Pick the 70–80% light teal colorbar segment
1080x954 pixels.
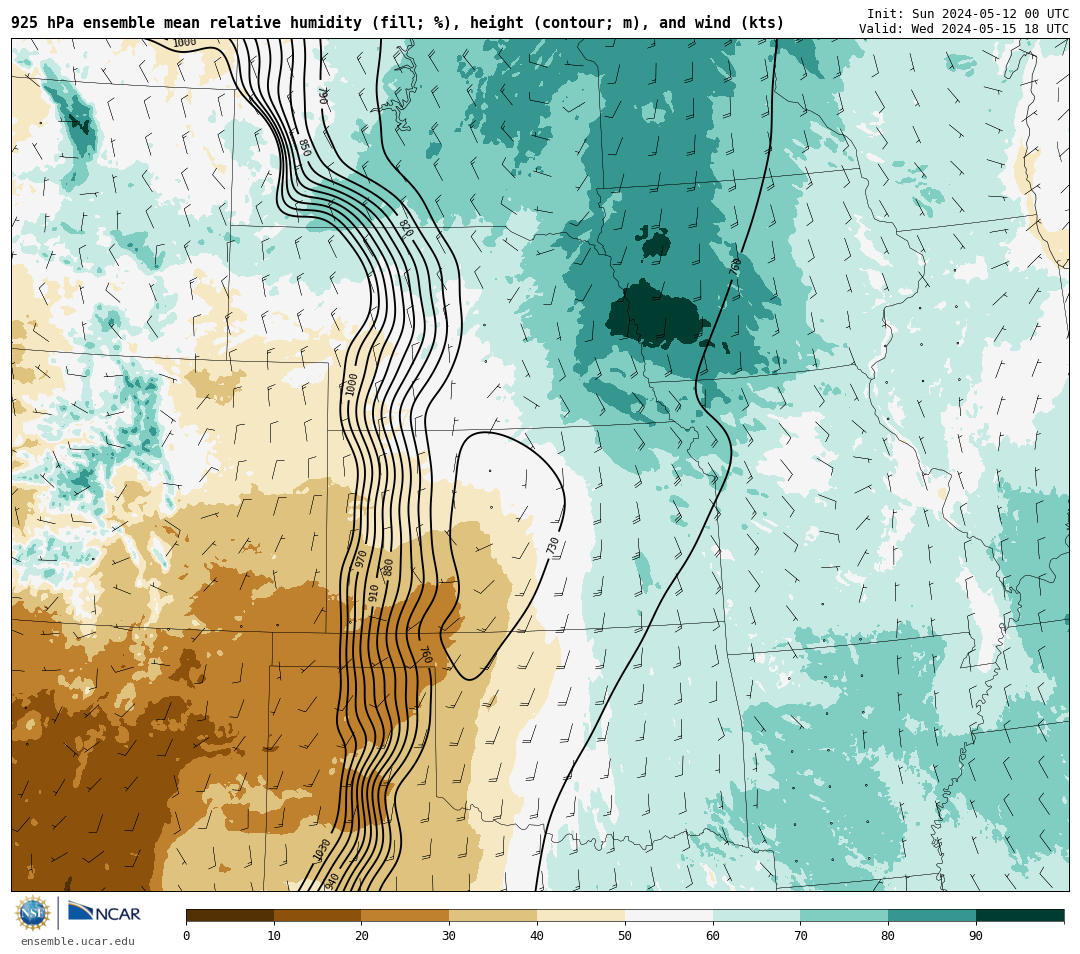pos(844,915)
